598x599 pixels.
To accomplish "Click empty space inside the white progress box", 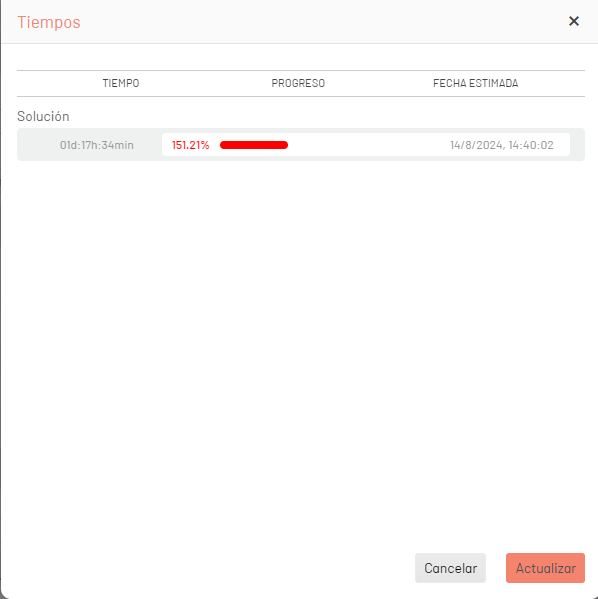I will click(x=367, y=145).
